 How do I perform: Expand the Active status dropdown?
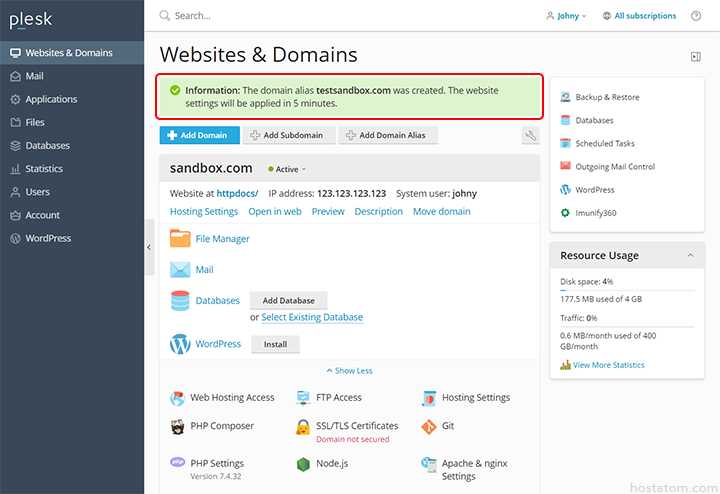(287, 169)
